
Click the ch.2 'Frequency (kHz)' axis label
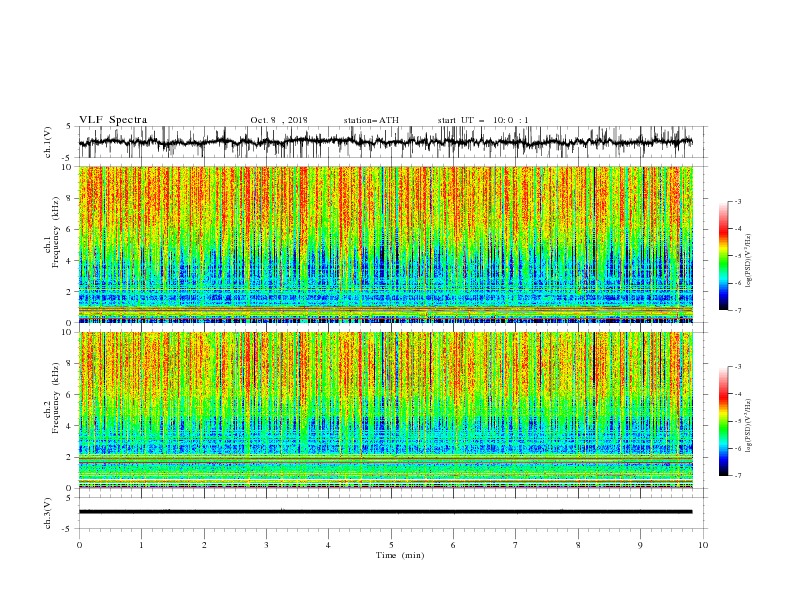click(x=55, y=398)
